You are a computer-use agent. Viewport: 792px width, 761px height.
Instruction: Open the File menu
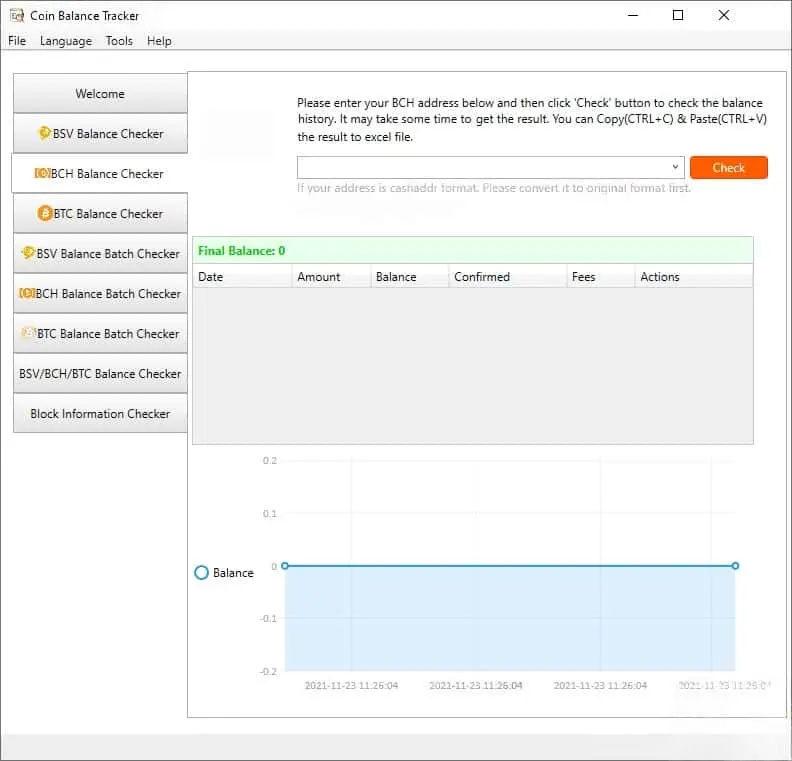17,41
